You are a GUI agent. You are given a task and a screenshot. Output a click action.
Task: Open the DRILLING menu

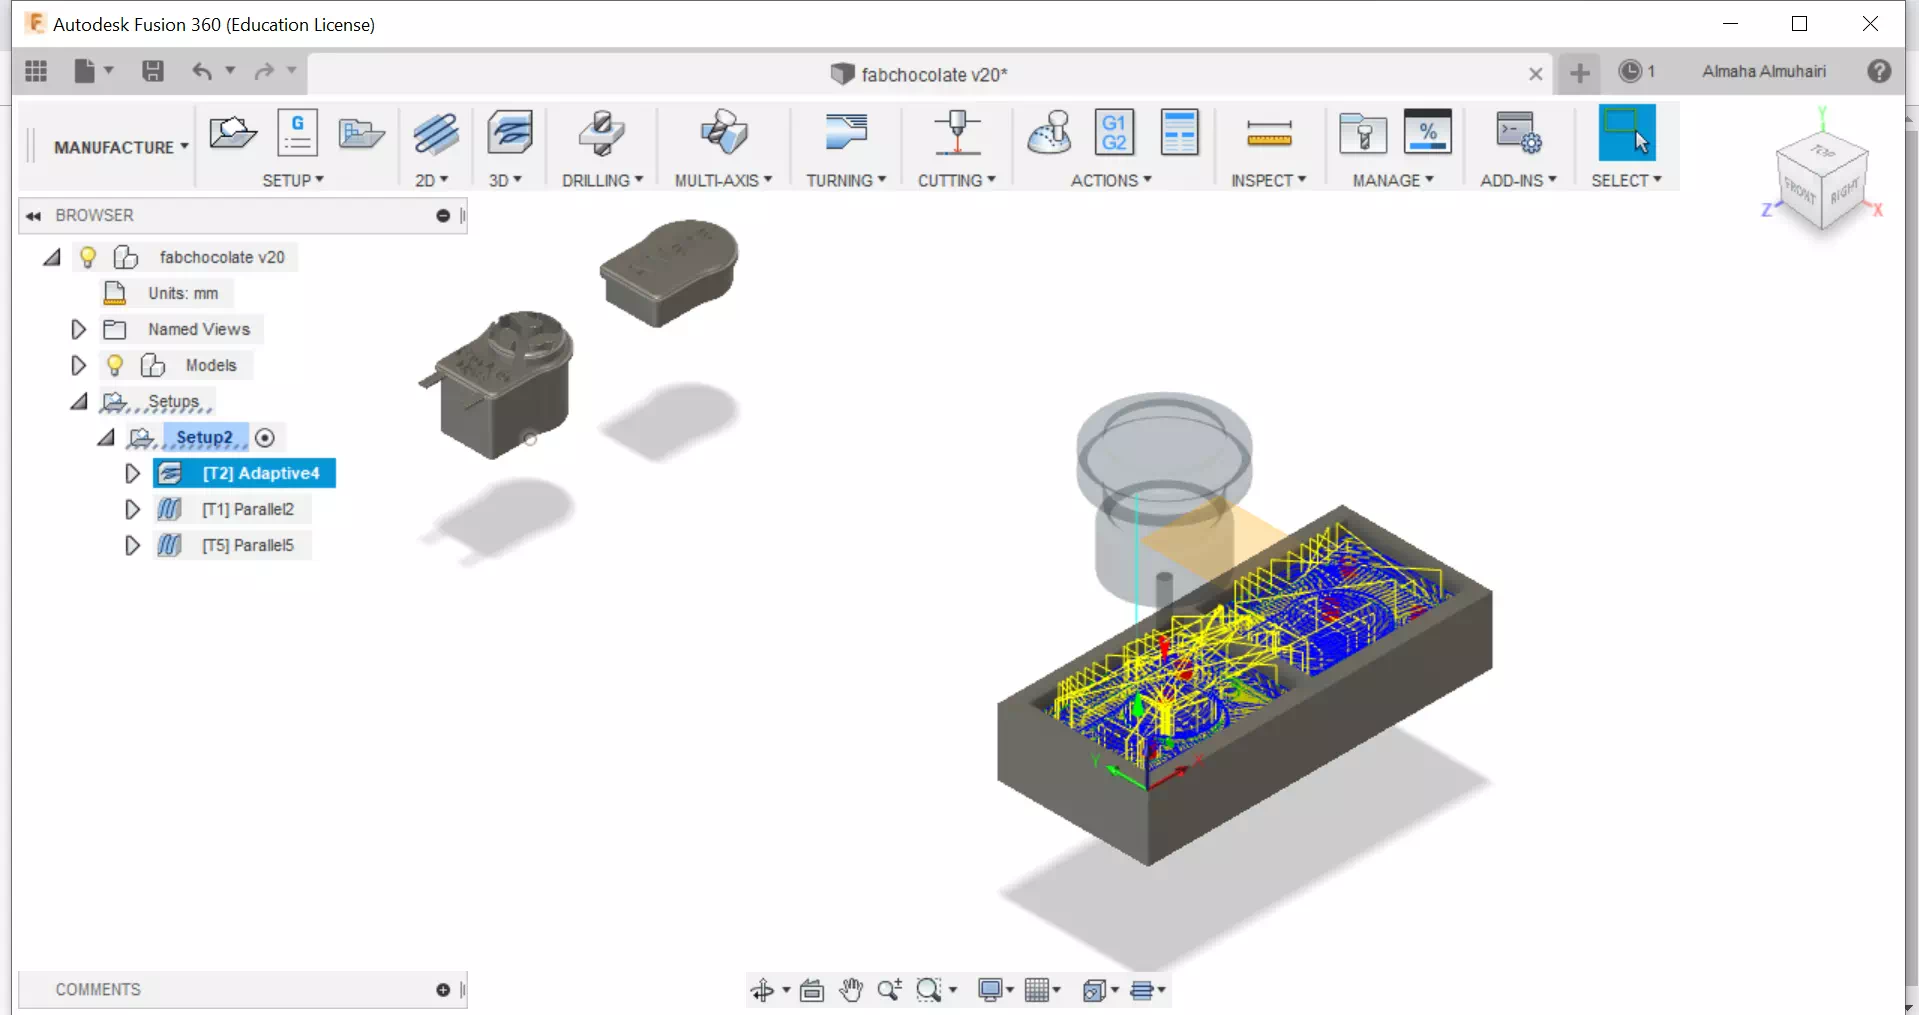[602, 180]
